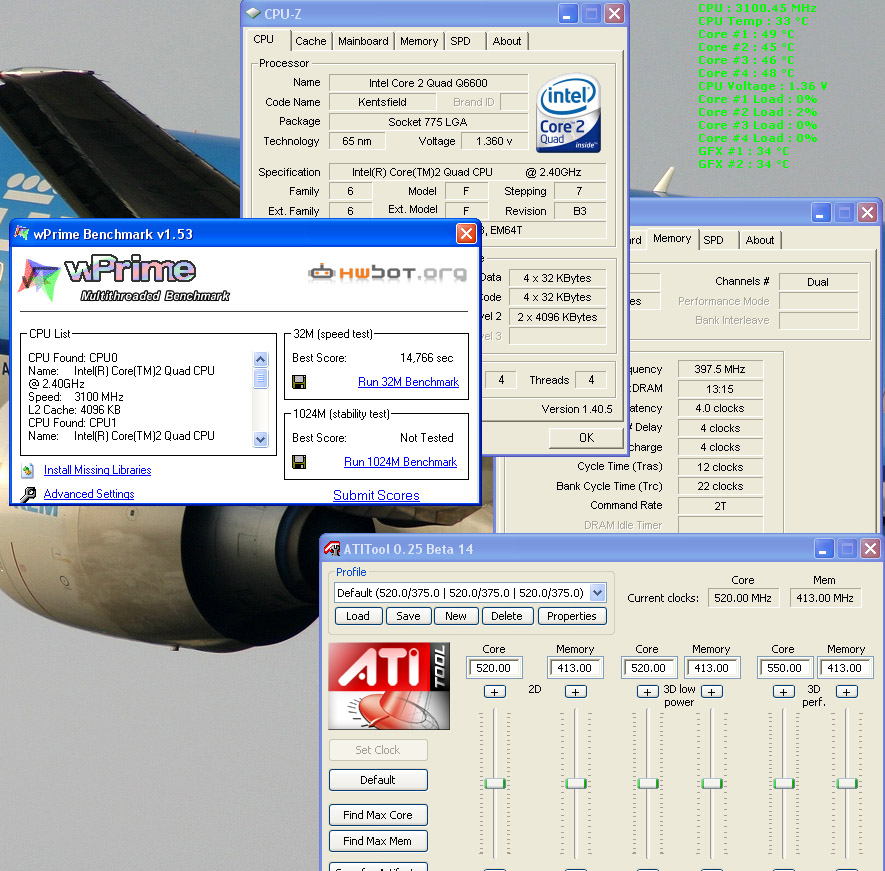The height and width of the screenshot is (871, 885).
Task: Click Delete profile button
Action: point(507,616)
